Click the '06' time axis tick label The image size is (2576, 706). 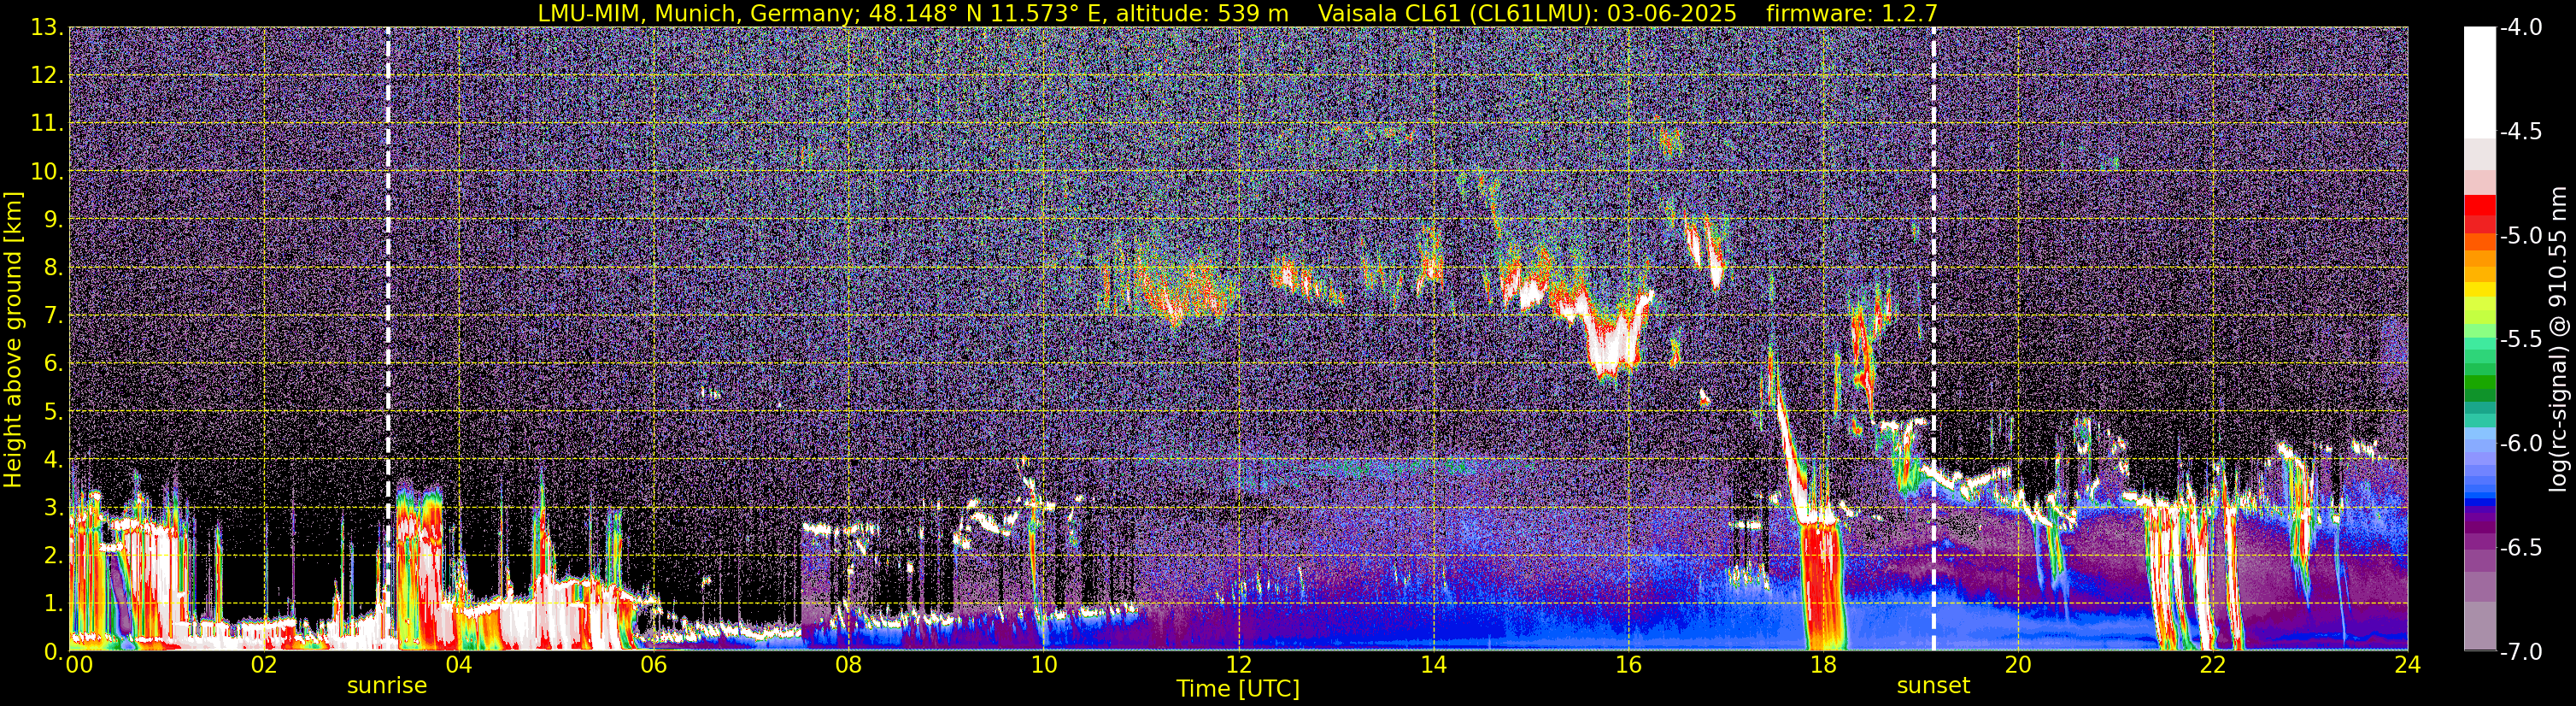coord(653,665)
